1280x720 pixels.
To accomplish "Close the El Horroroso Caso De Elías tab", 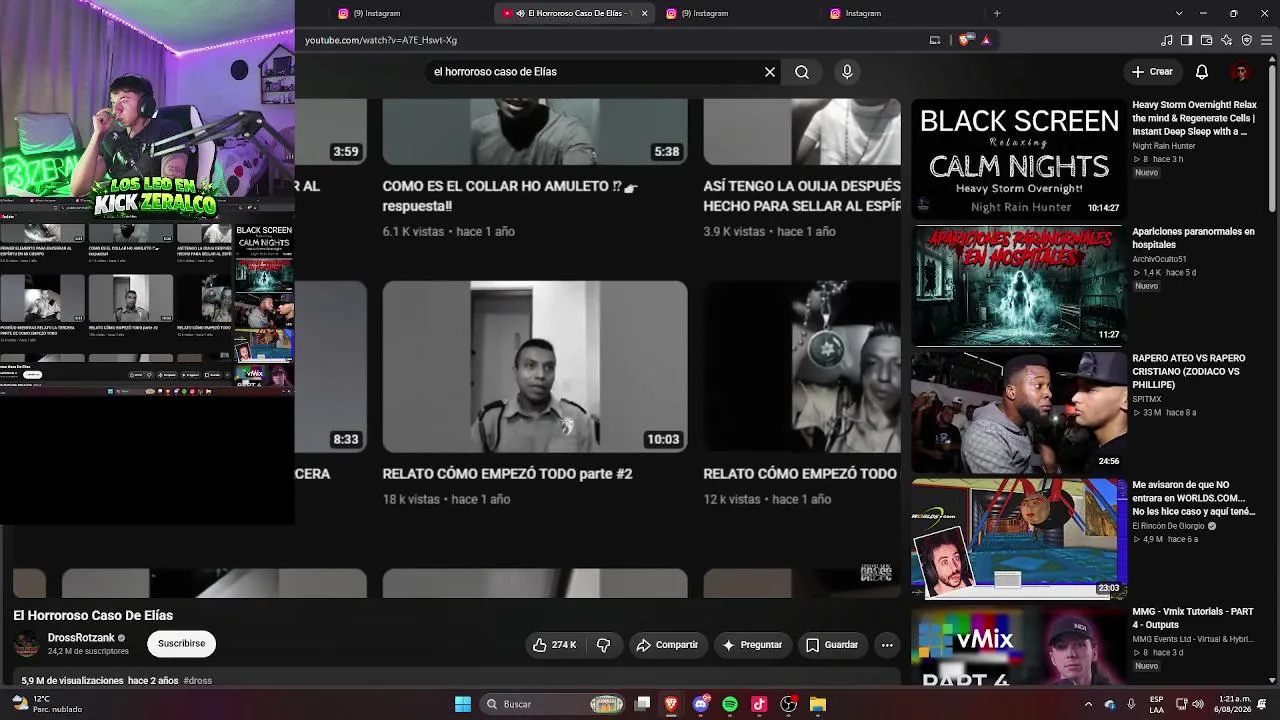I will pos(644,13).
